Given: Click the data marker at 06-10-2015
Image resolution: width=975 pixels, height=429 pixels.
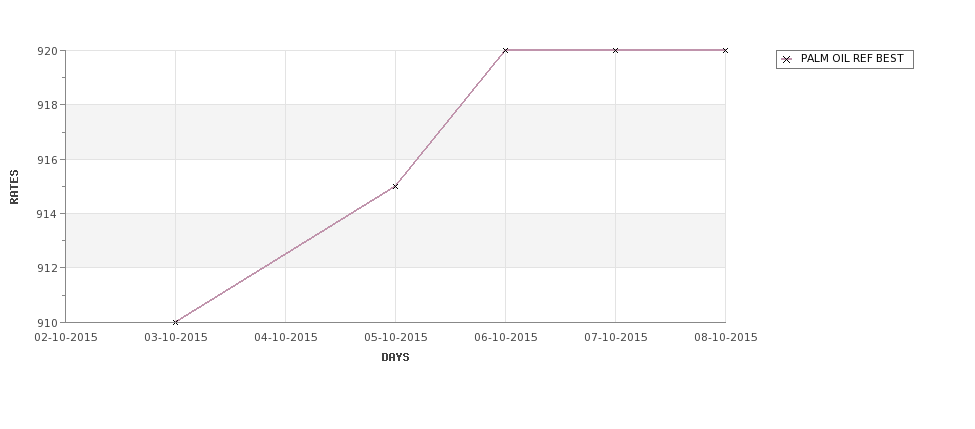Looking at the screenshot, I should pos(506,50).
